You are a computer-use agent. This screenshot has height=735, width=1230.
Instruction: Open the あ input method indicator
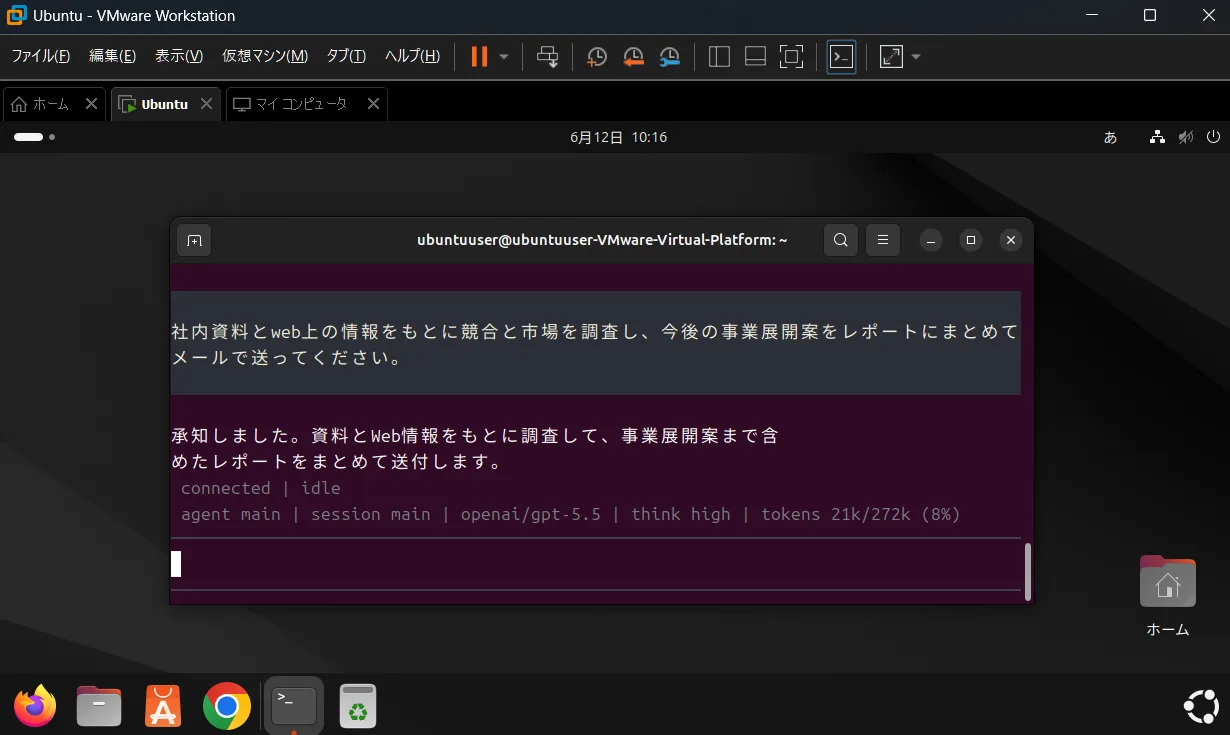click(1110, 137)
